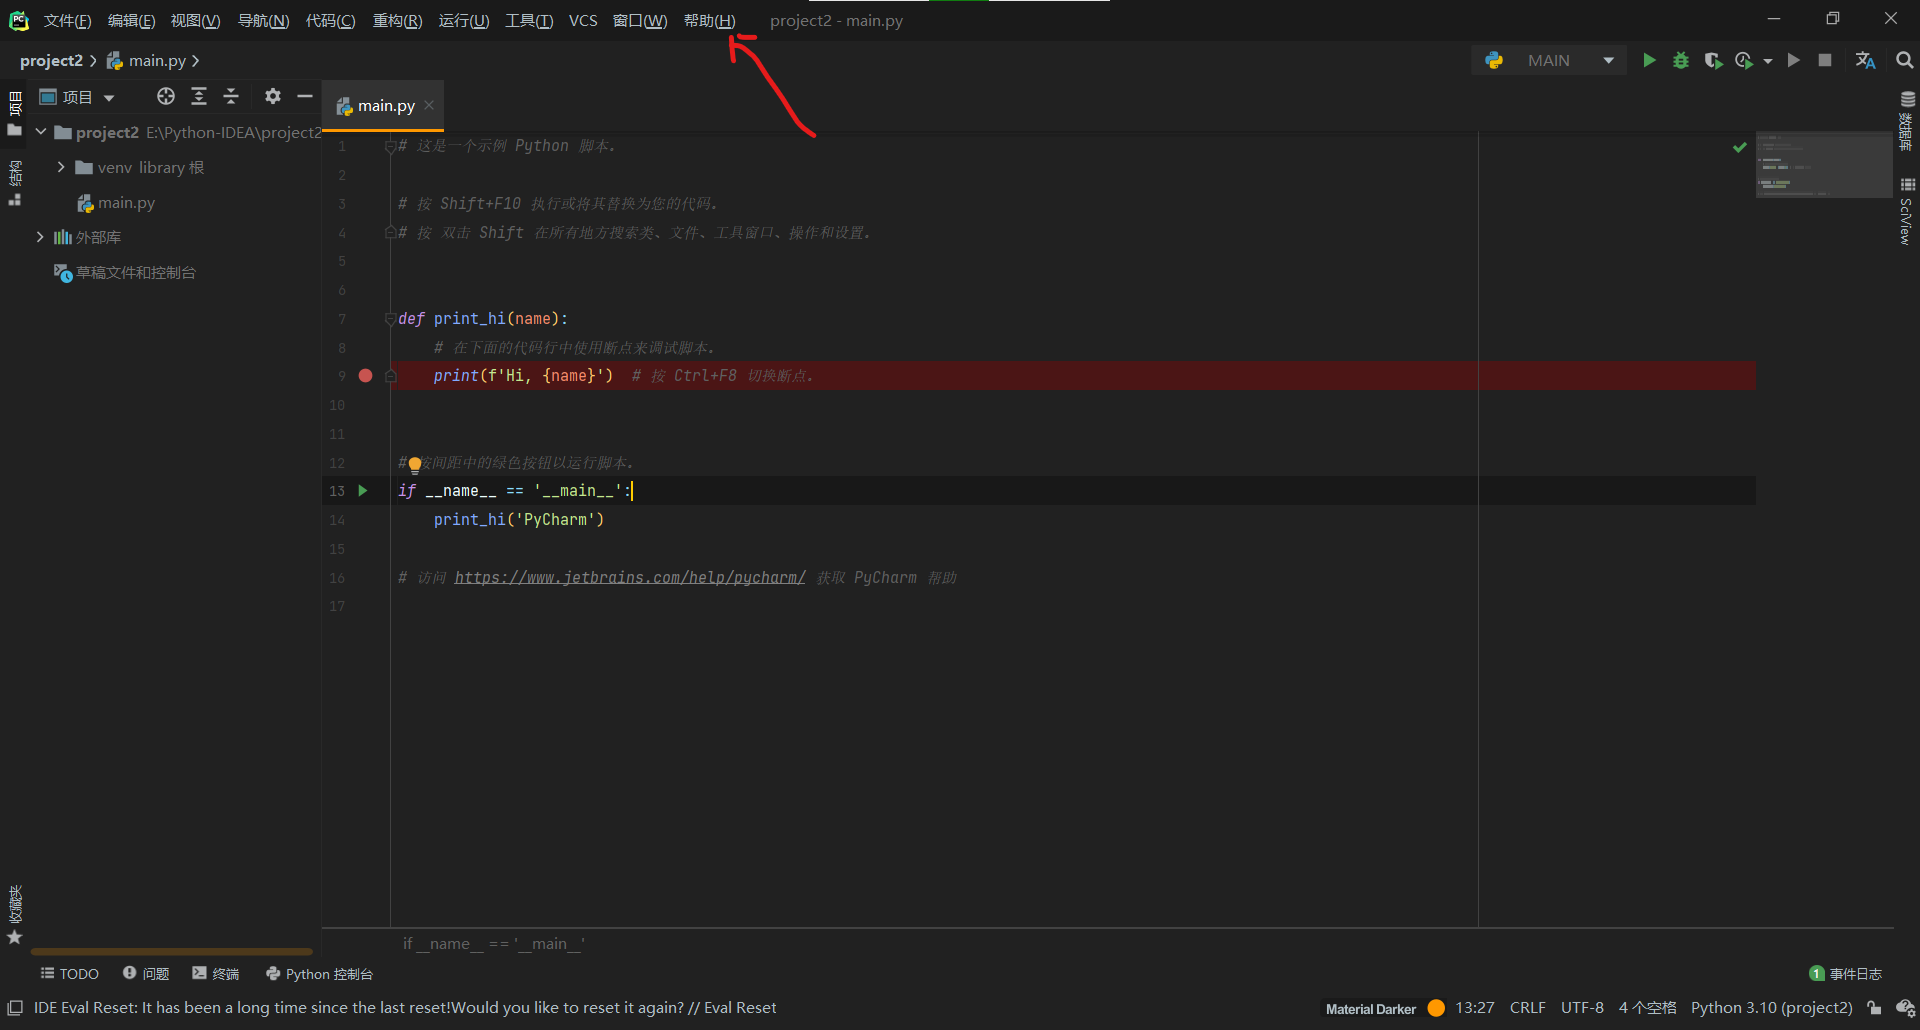
Task: Close the main.py editor tab
Action: 429,105
